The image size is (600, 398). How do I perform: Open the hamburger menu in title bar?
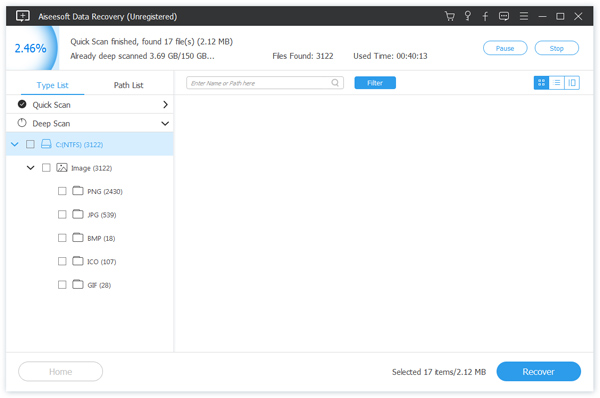[x=523, y=16]
